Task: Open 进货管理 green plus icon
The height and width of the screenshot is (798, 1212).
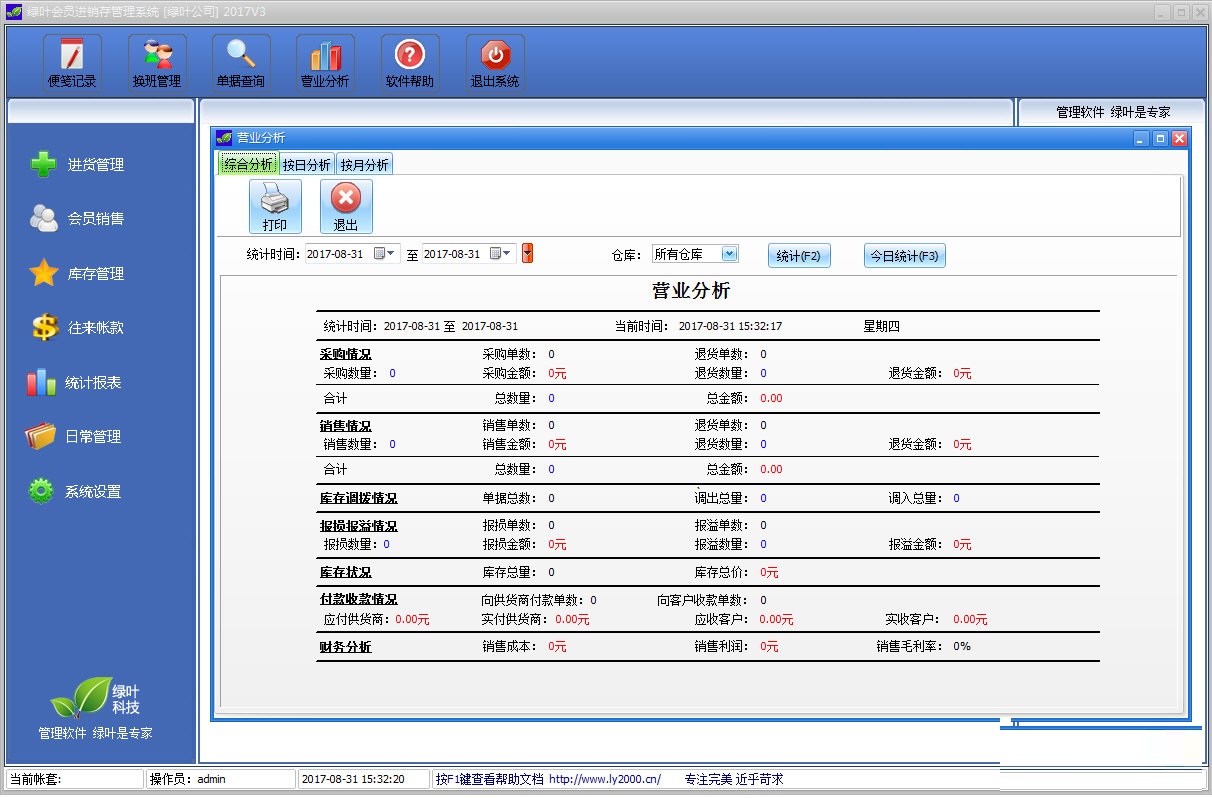Action: click(x=43, y=164)
